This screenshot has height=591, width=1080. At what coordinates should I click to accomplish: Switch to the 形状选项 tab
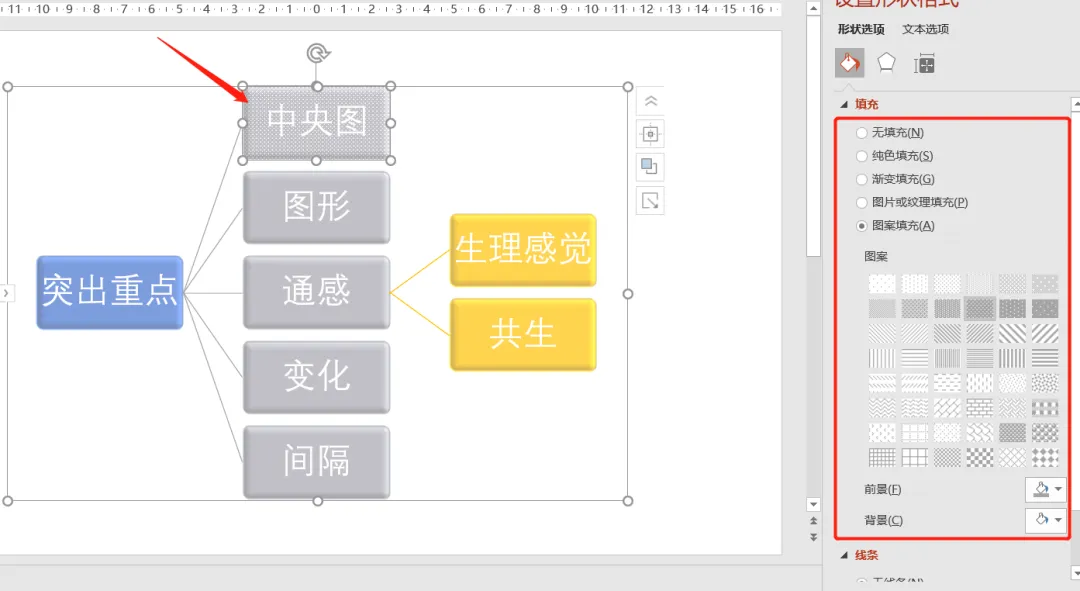861,29
